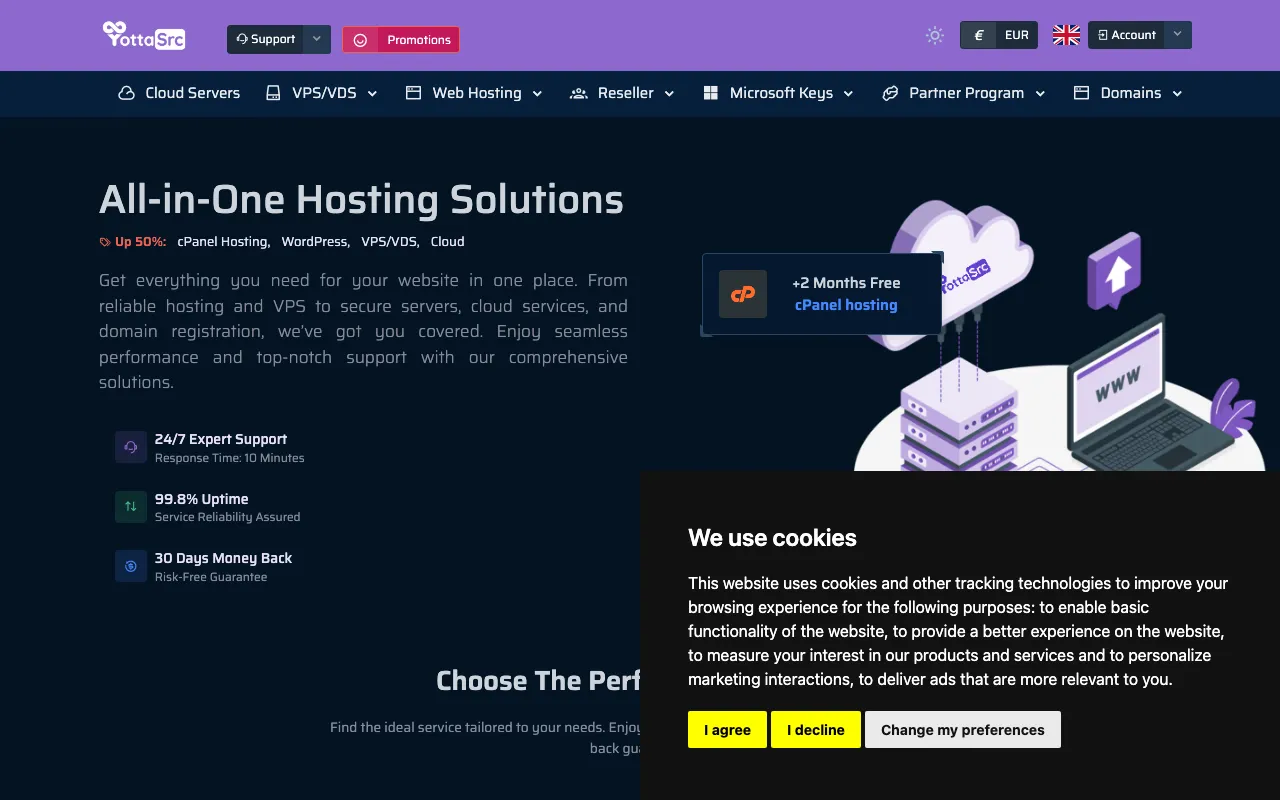Open Change my preferences for cookies
The height and width of the screenshot is (800, 1280).
[x=963, y=730]
